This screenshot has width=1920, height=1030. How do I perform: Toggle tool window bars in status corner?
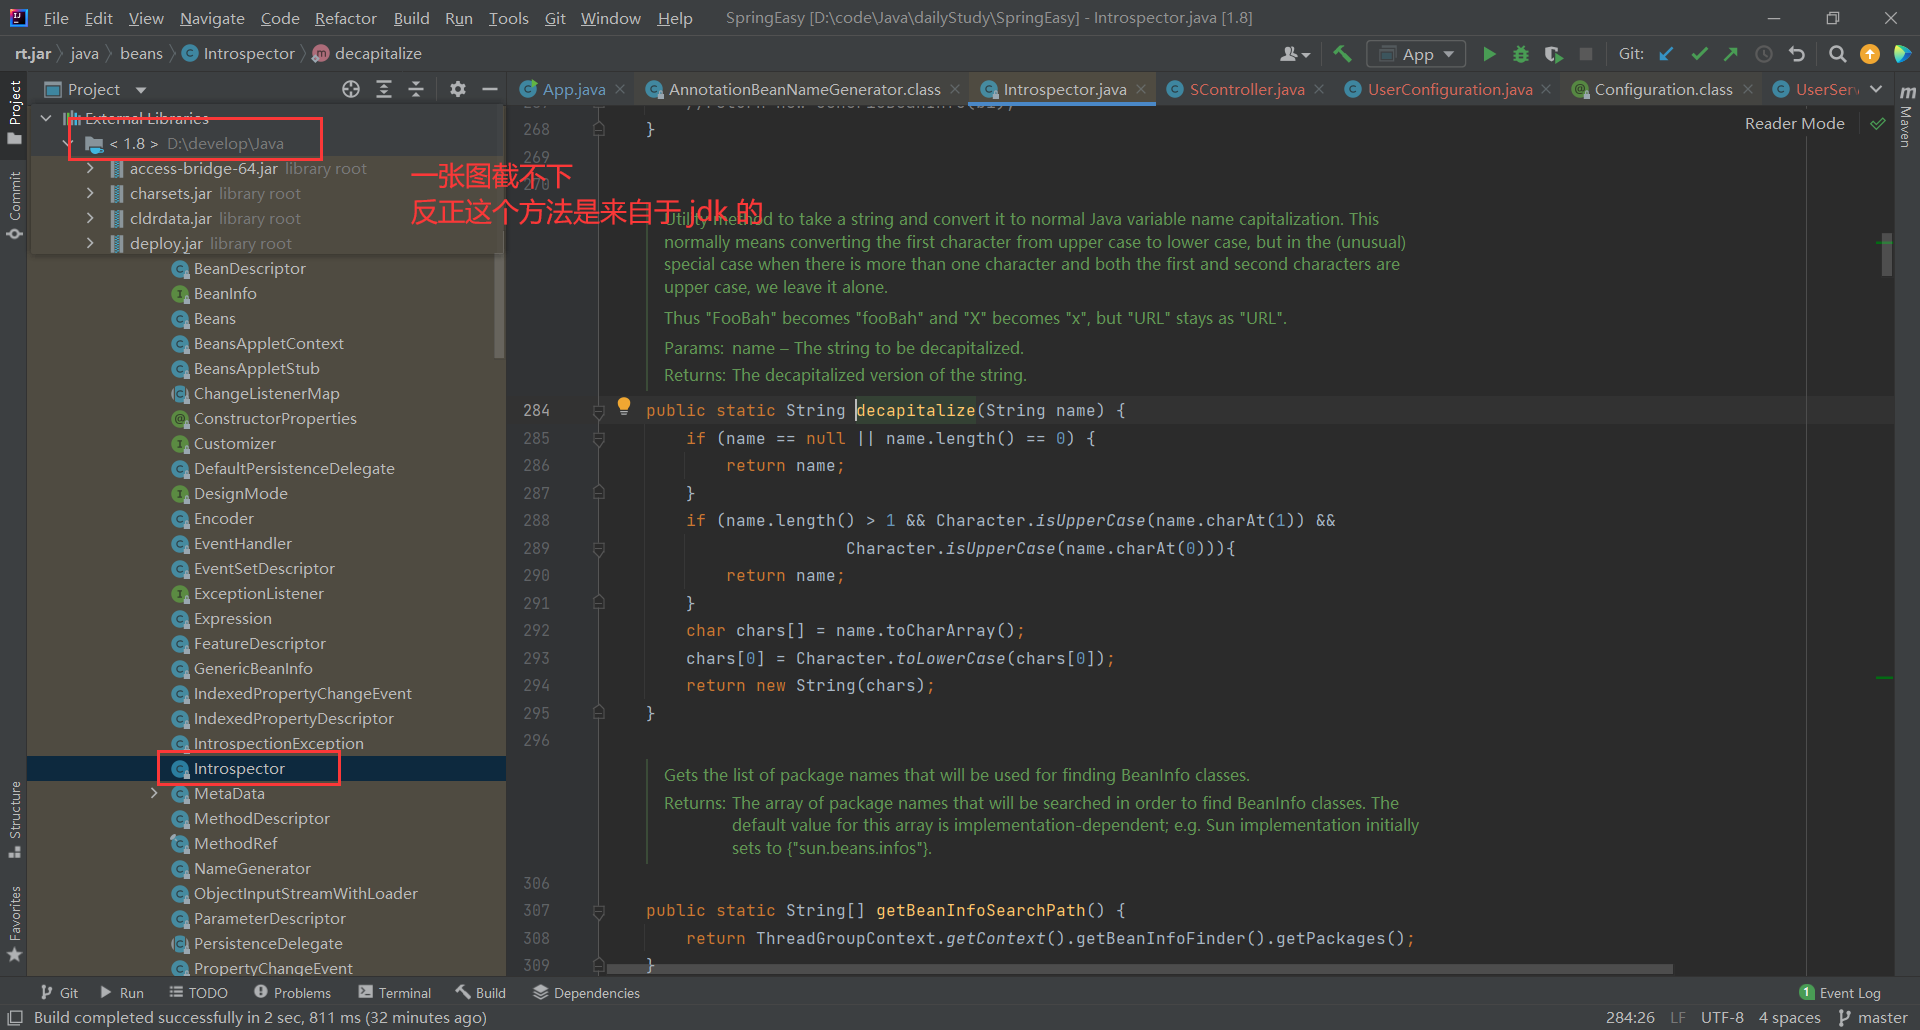tap(15, 1018)
